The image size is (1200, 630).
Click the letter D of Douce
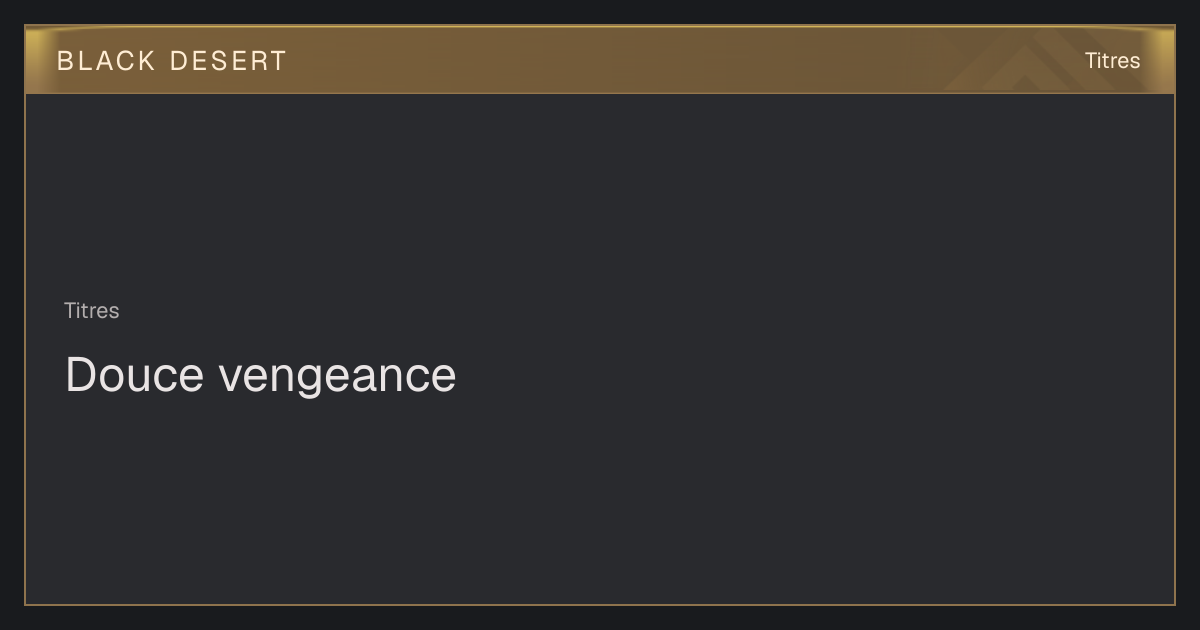coord(80,375)
